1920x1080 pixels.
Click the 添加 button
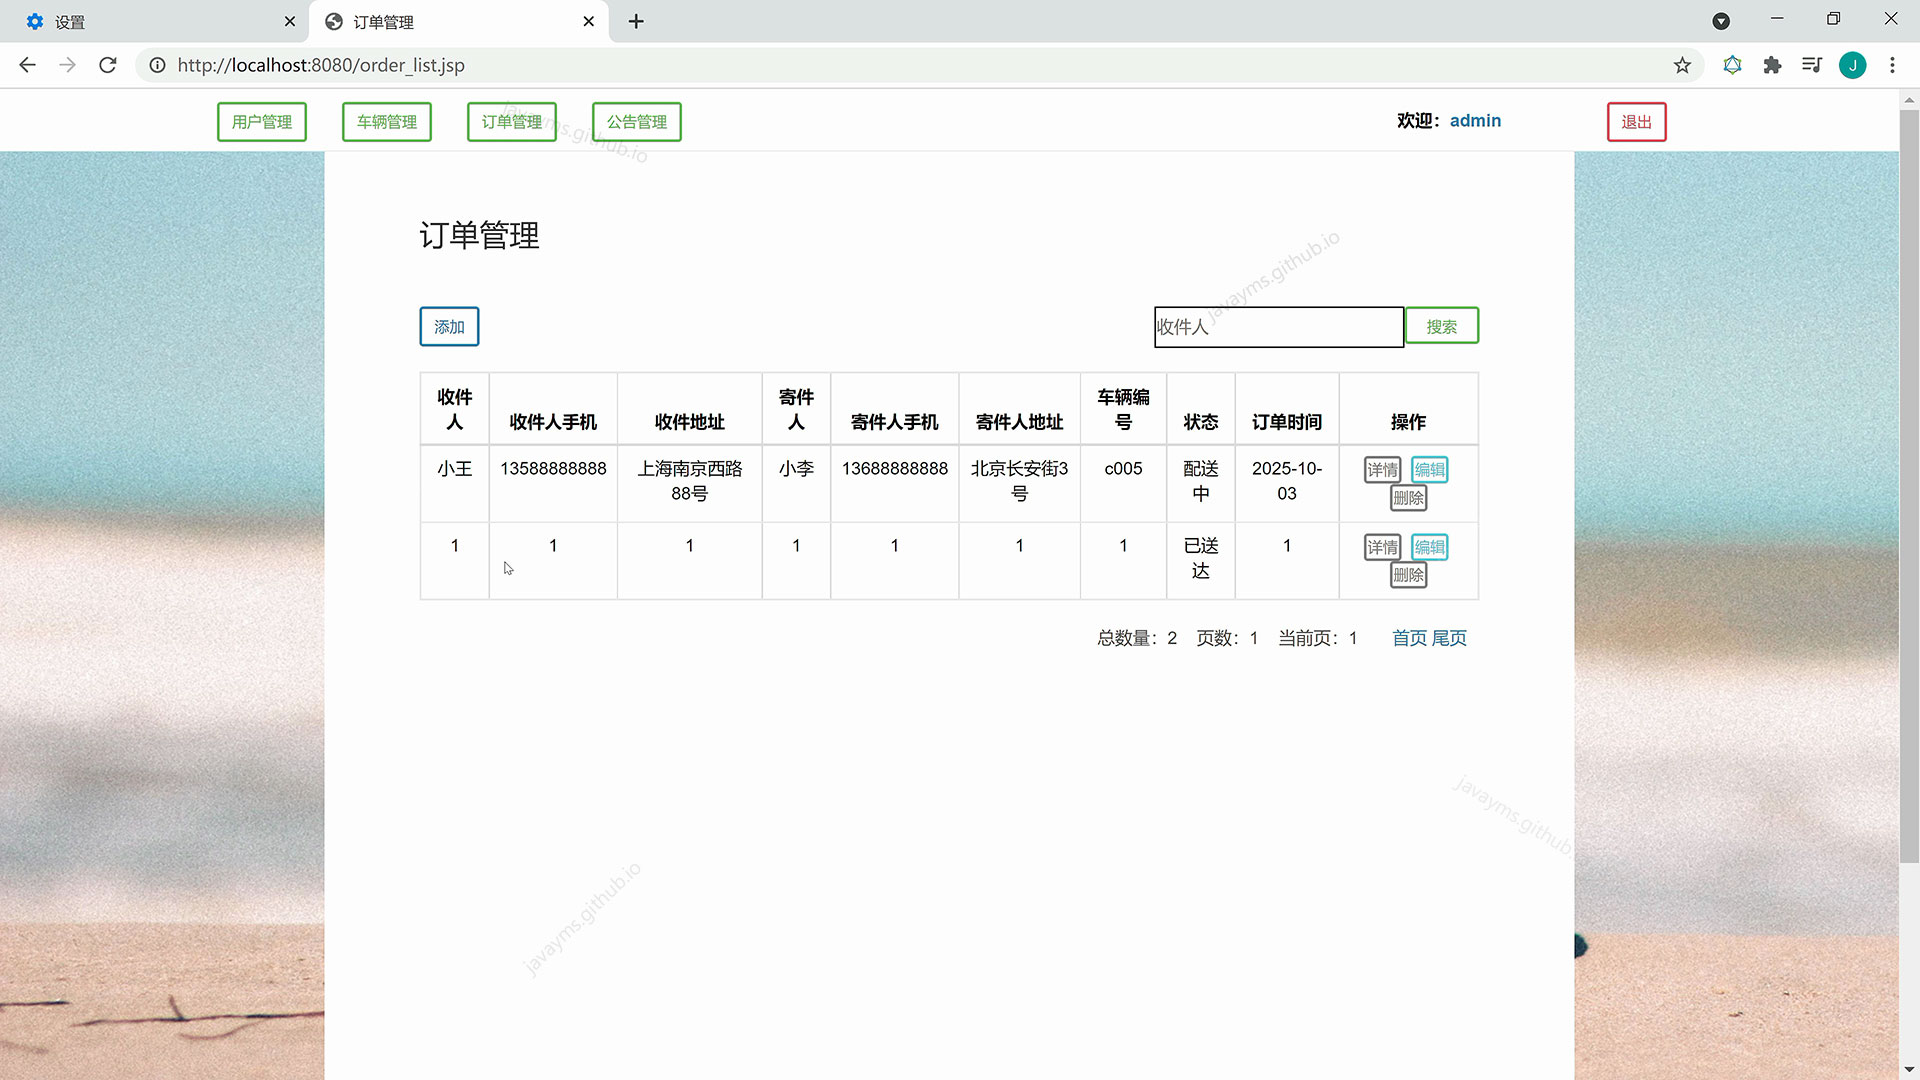(x=449, y=327)
